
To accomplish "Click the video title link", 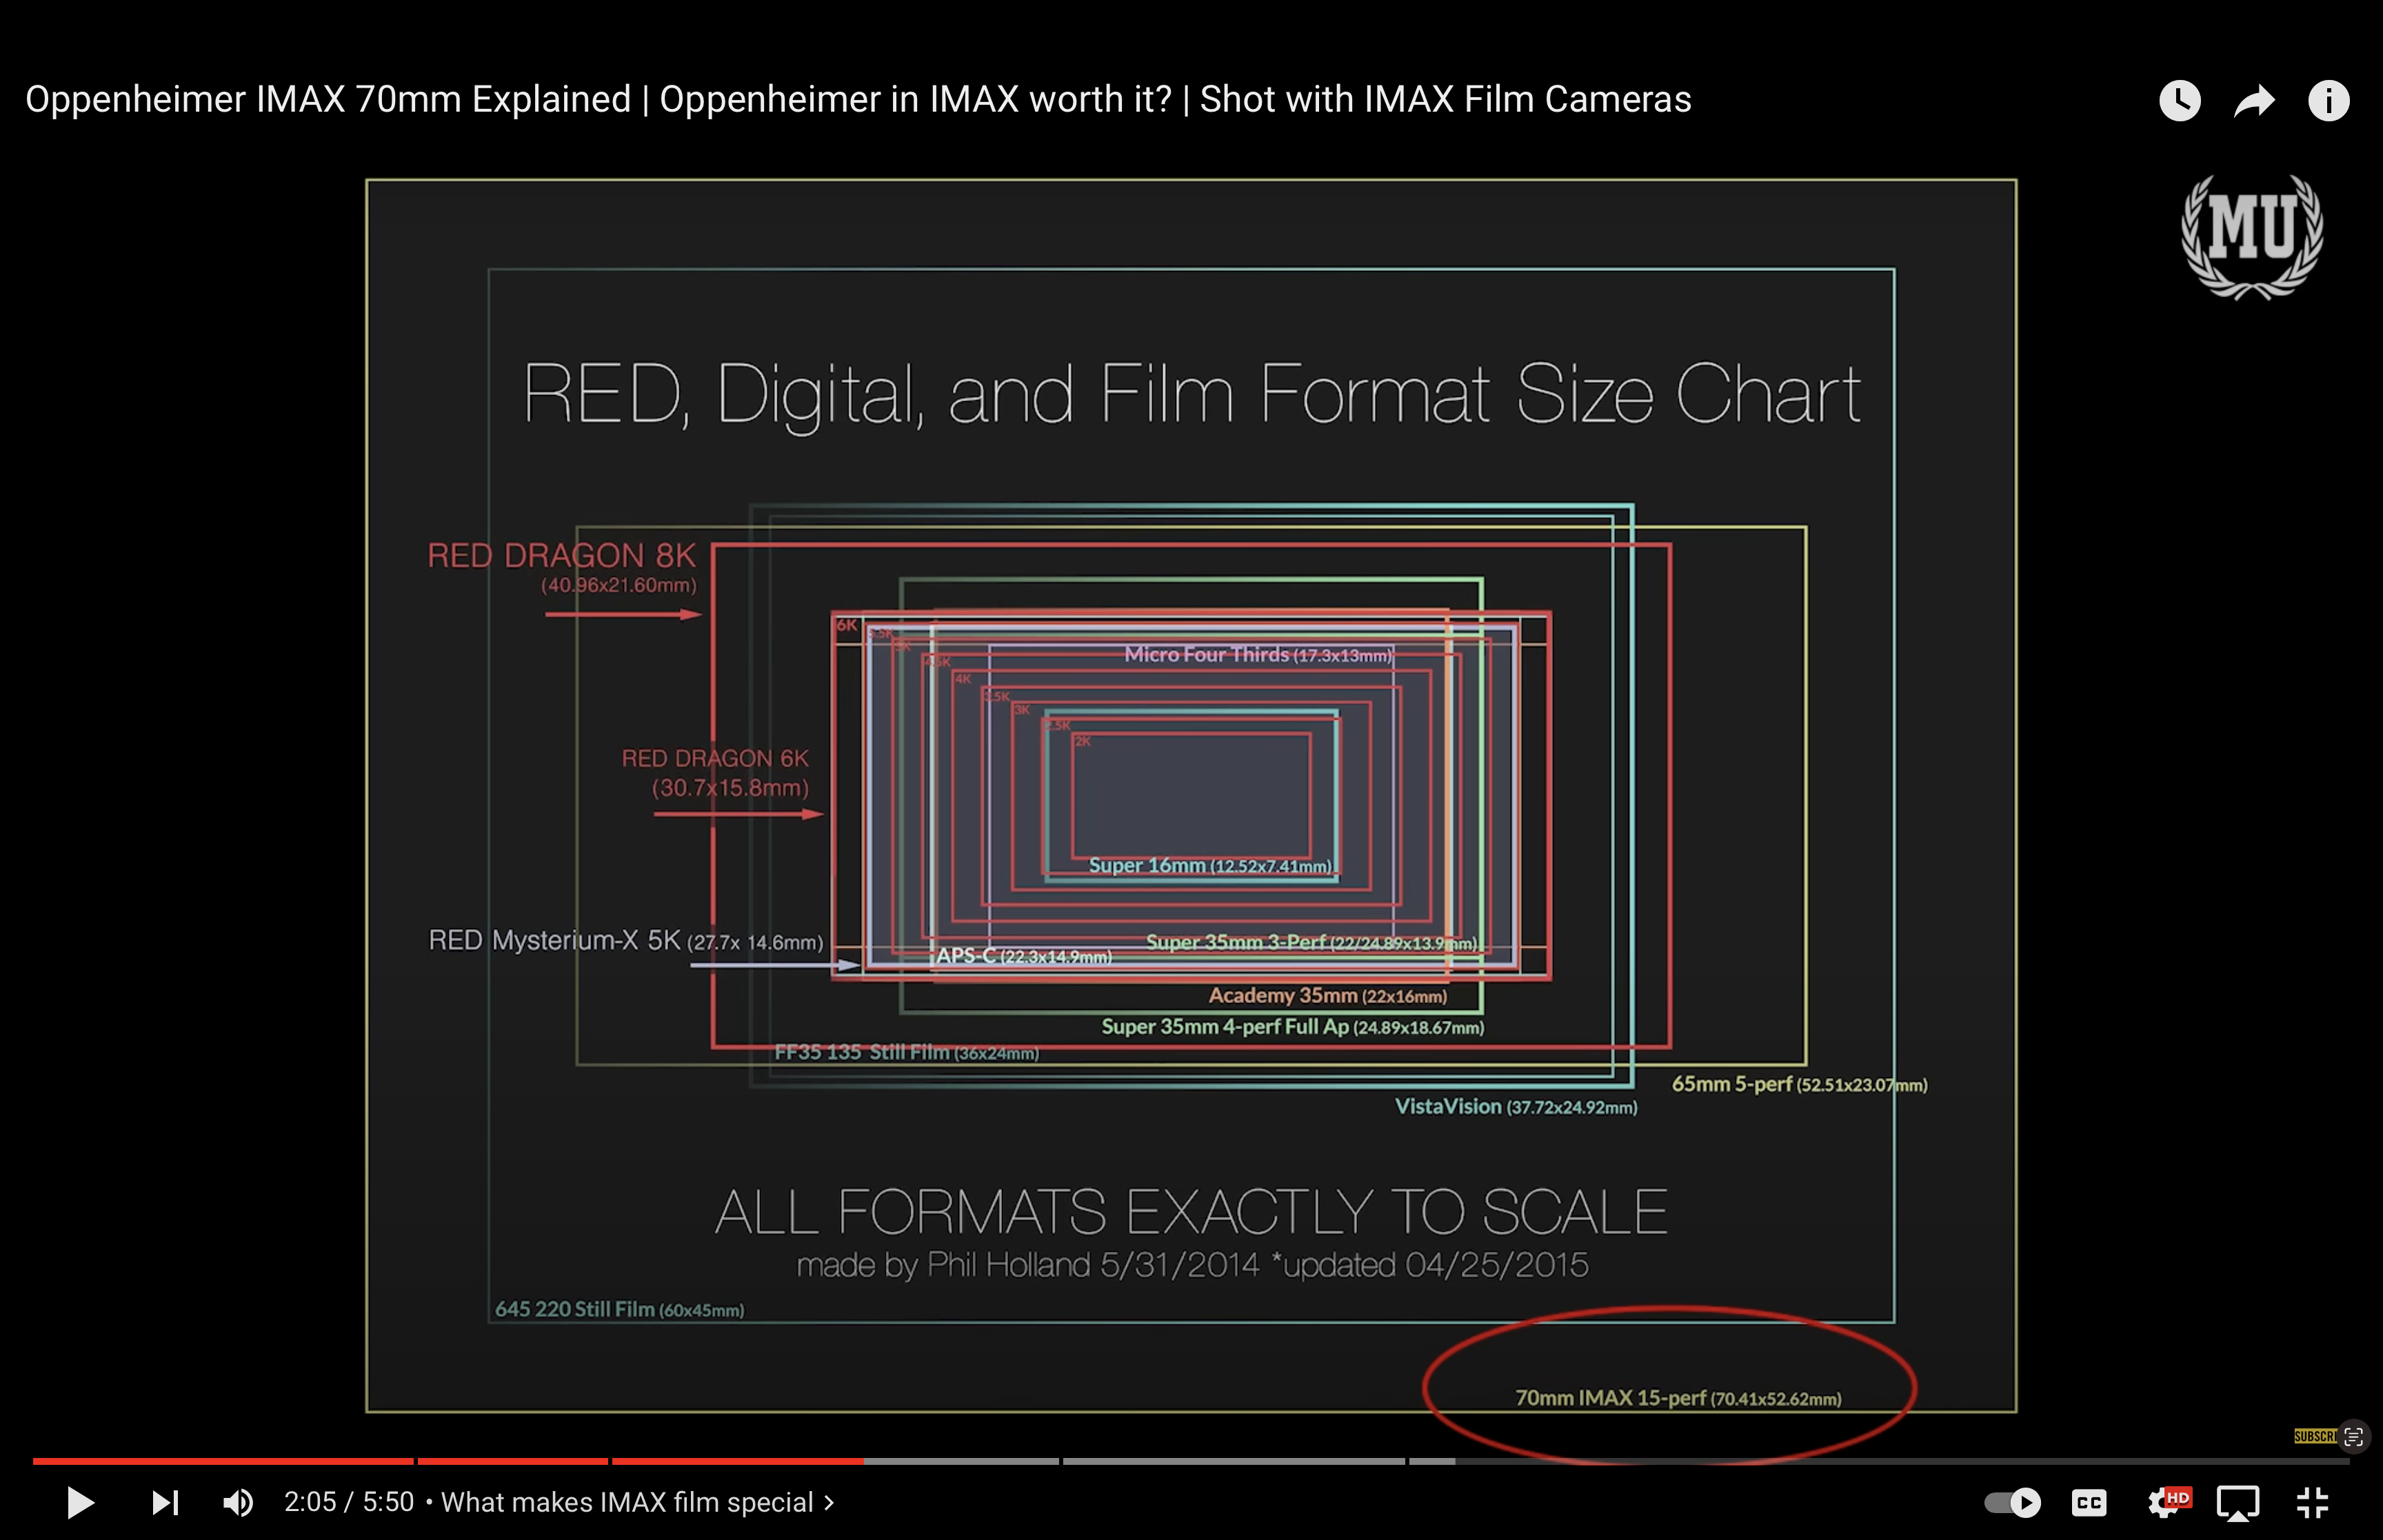I will (858, 99).
